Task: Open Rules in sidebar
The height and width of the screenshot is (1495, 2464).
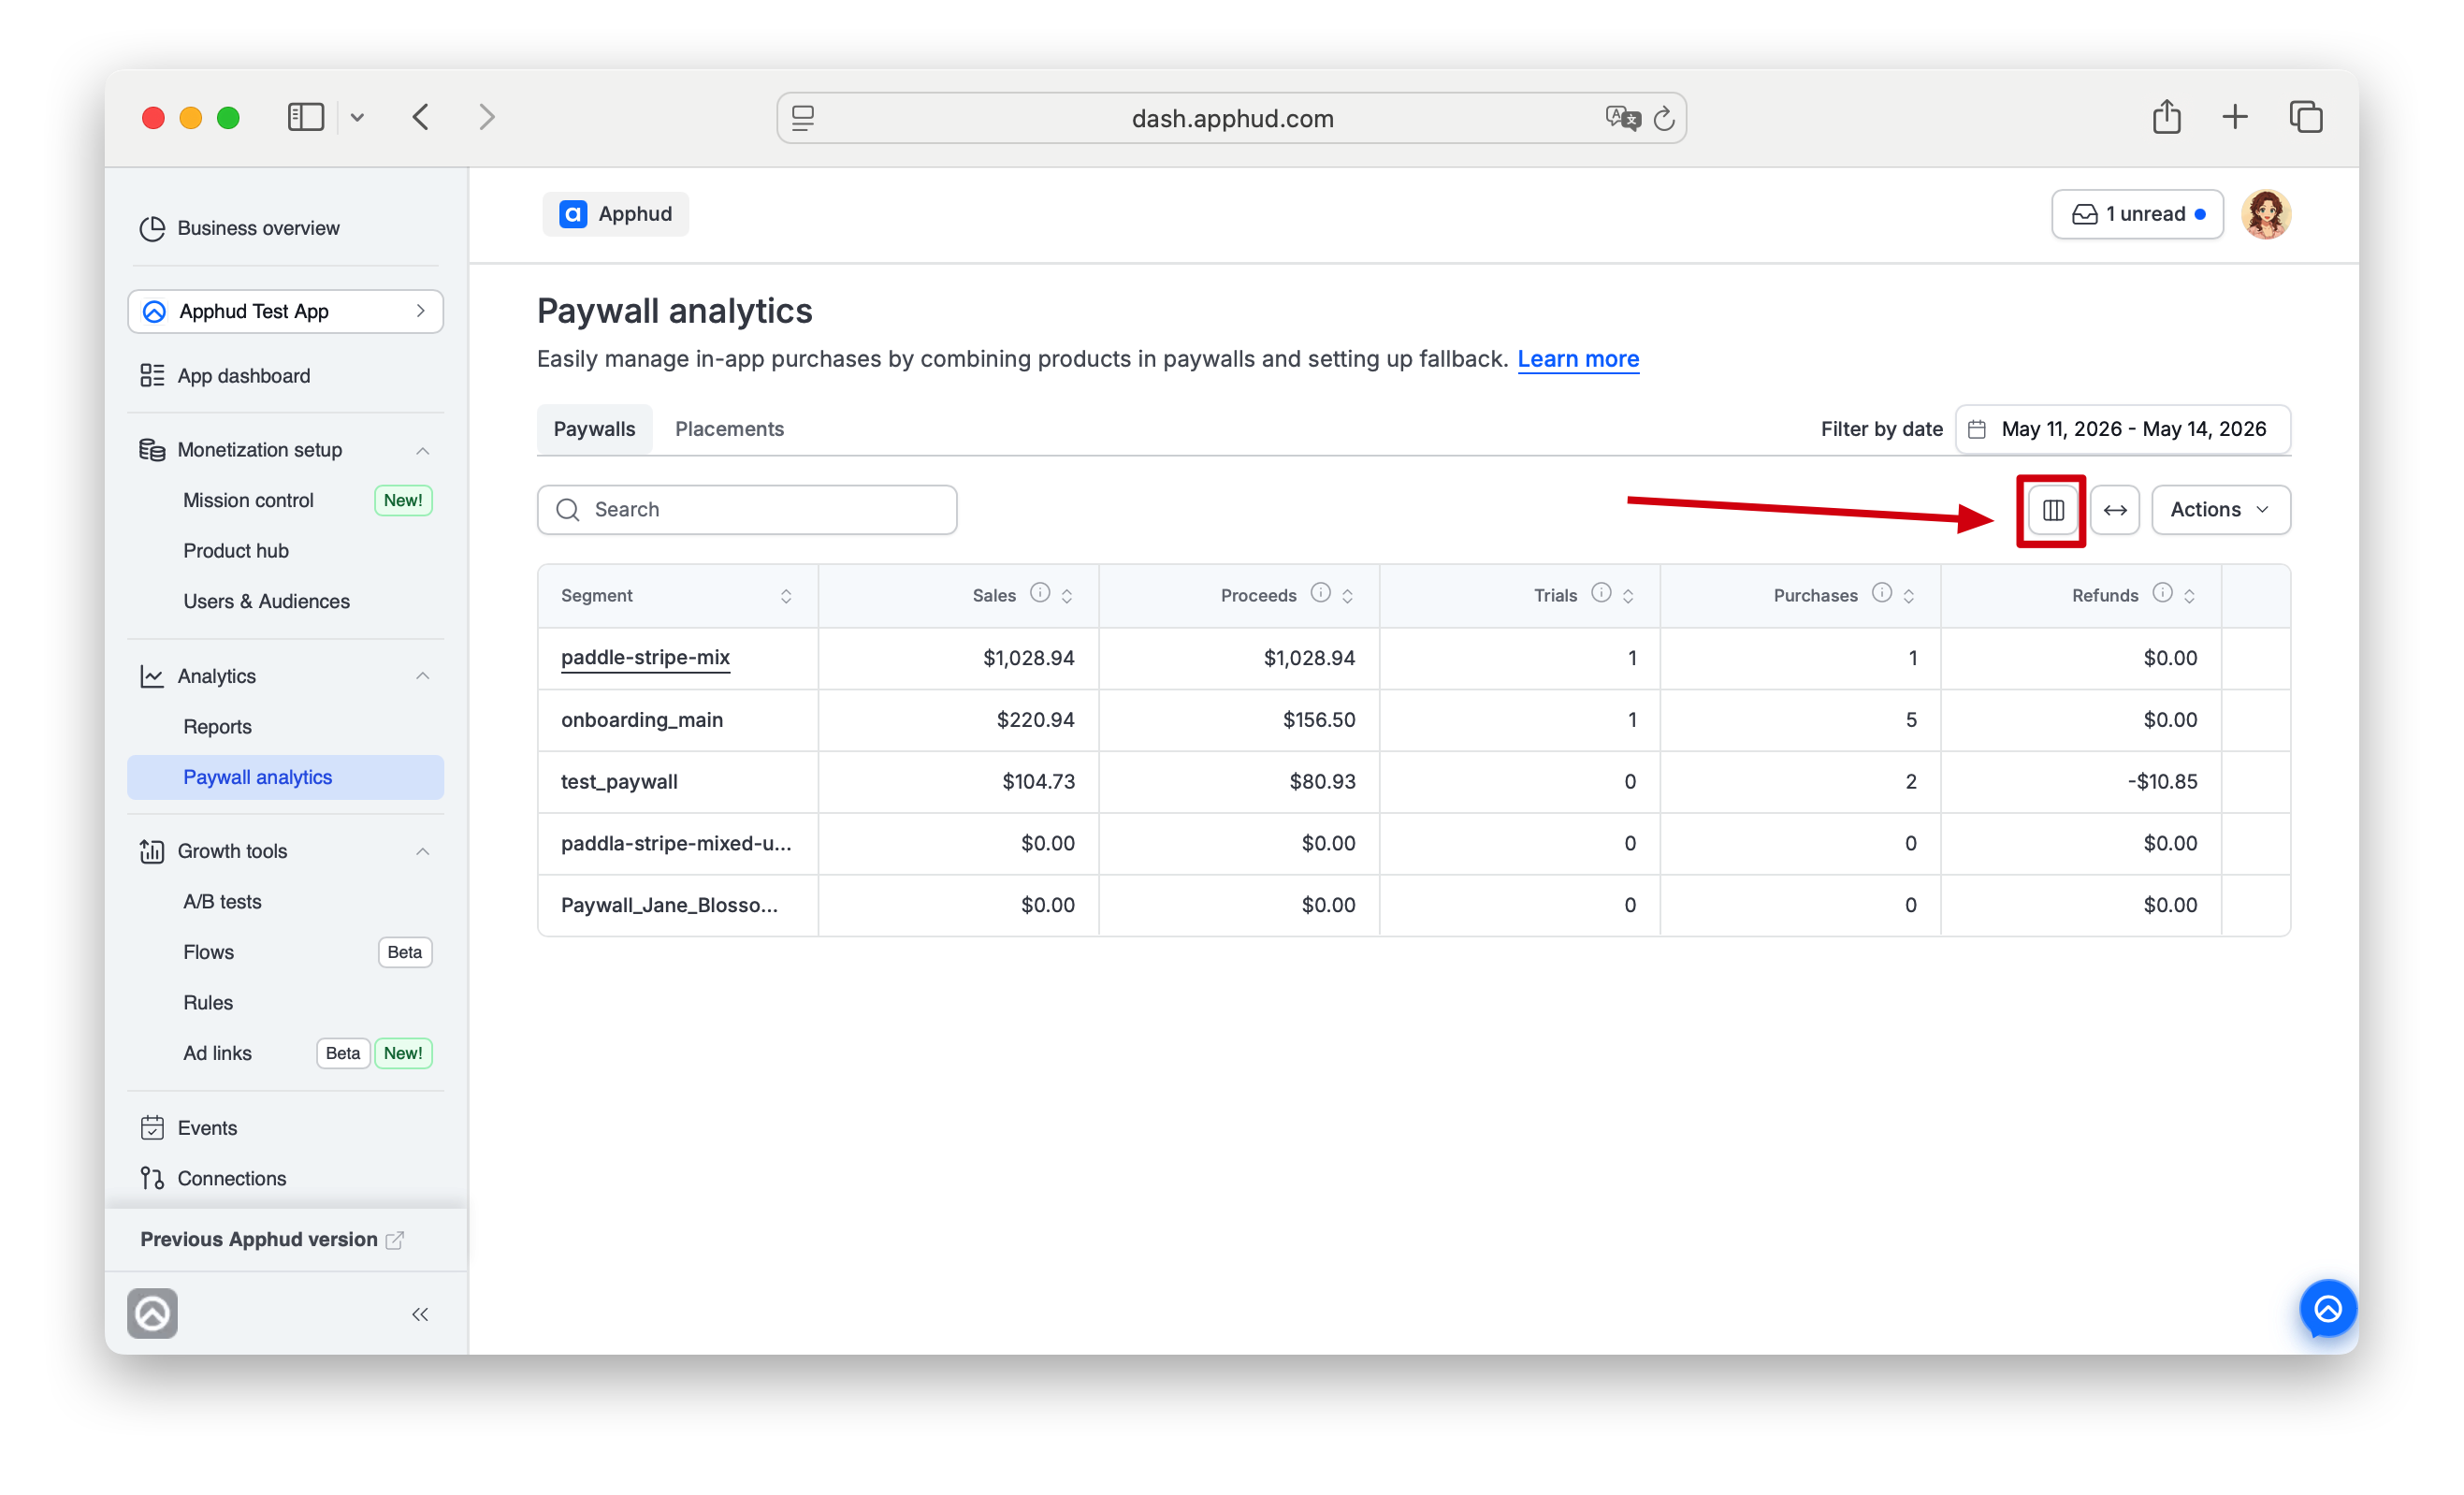Action: 208,1003
